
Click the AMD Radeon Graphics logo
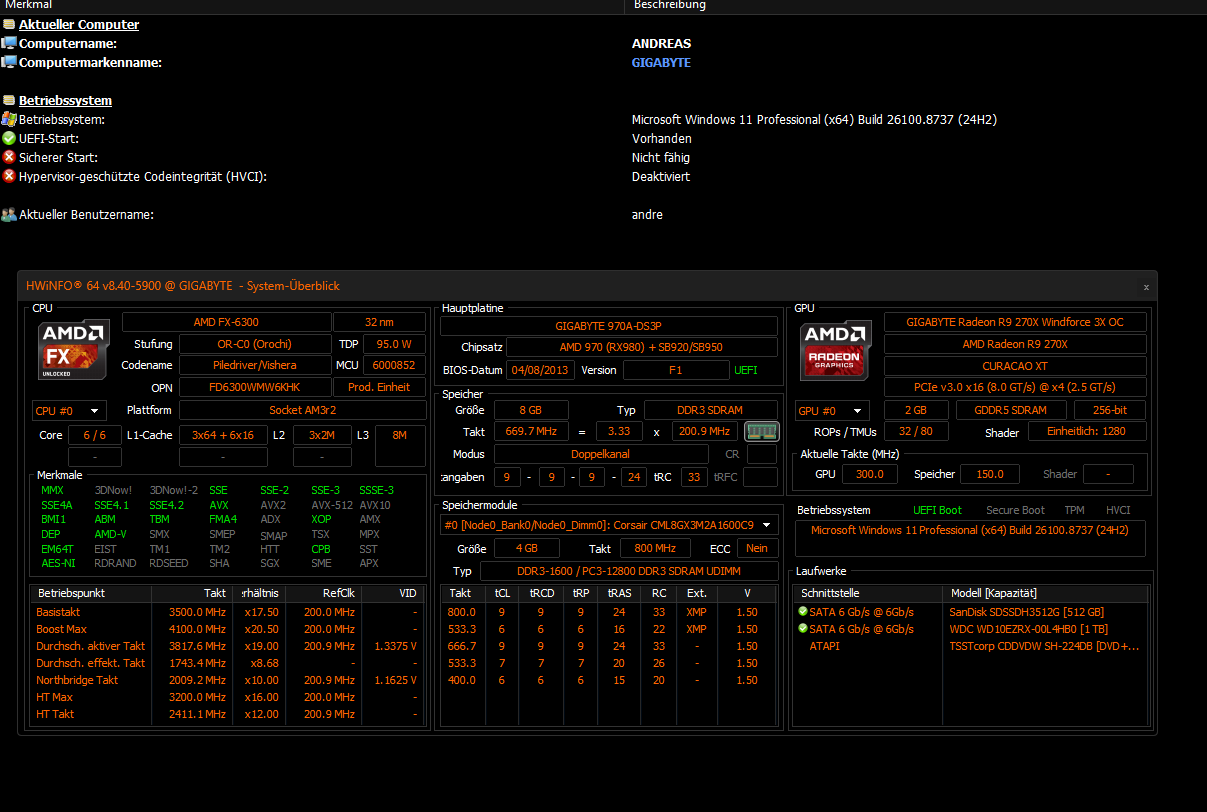click(x=837, y=349)
